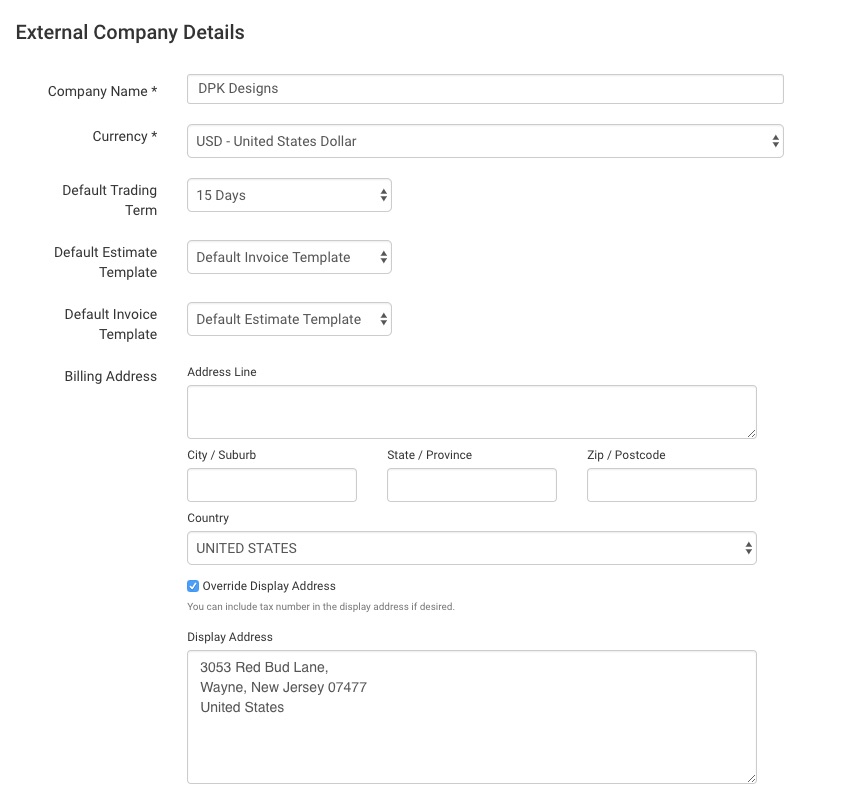Focus the State / Province input box
Screen dimensions: 868x795
(x=472, y=485)
